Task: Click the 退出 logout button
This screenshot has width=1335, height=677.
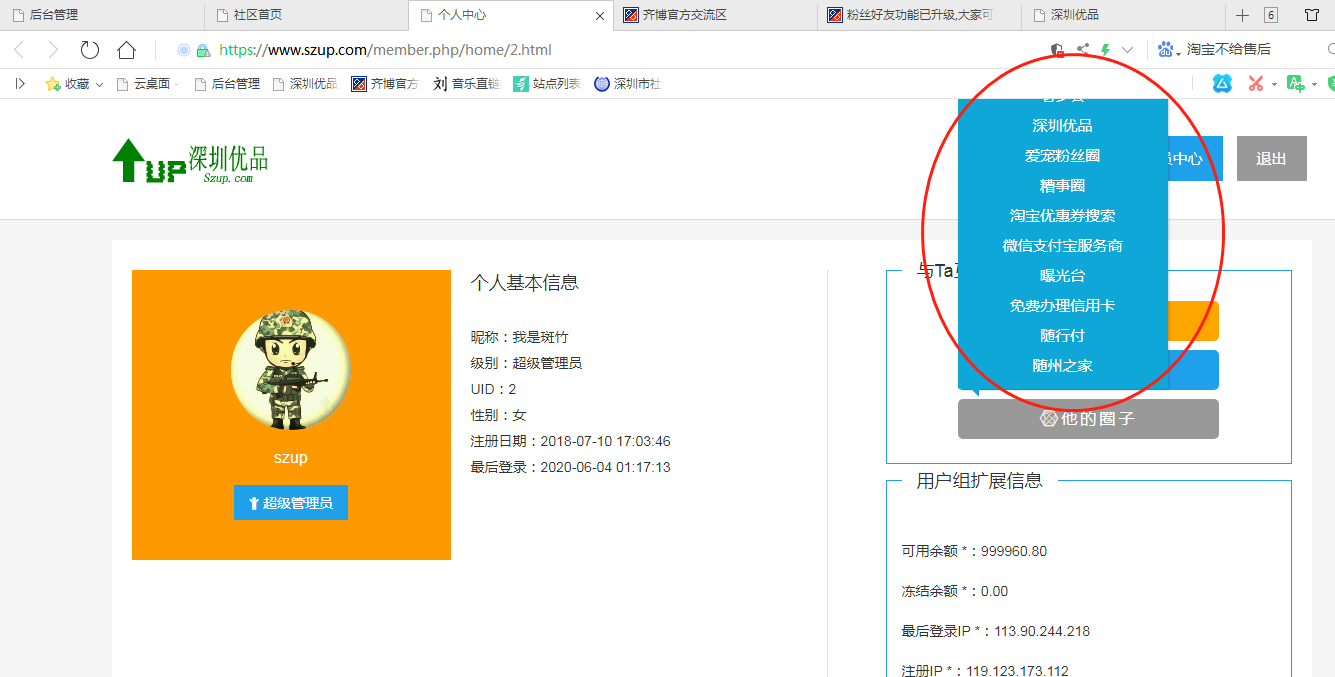Action: 1271,159
